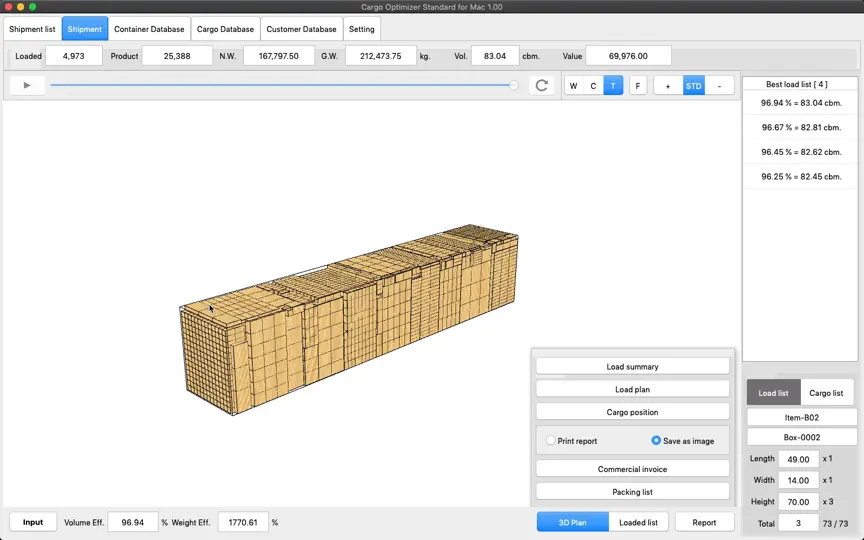Click the Volume Eff. field 96.94
The height and width of the screenshot is (540, 864).
pos(133,522)
